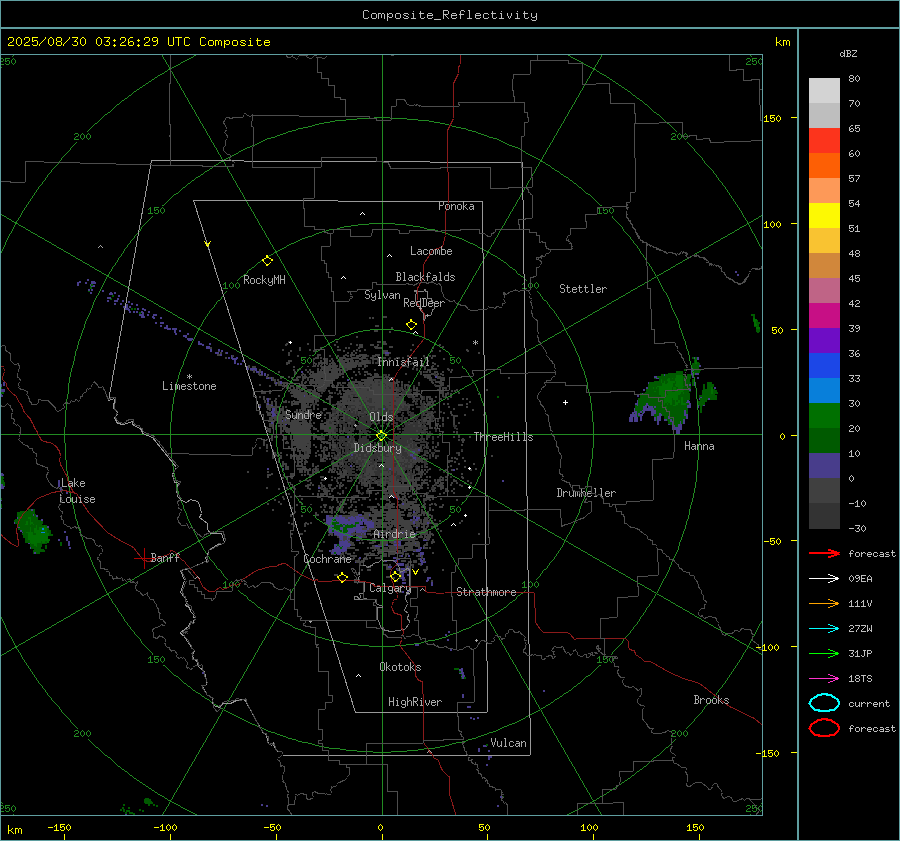900x841 pixels.
Task: Click the Composite_Reflectivity title
Action: [450, 15]
